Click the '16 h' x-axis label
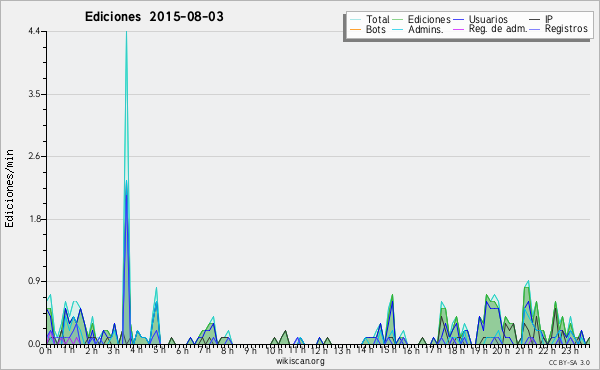Screen dimensions: 600x370 pos(410,351)
